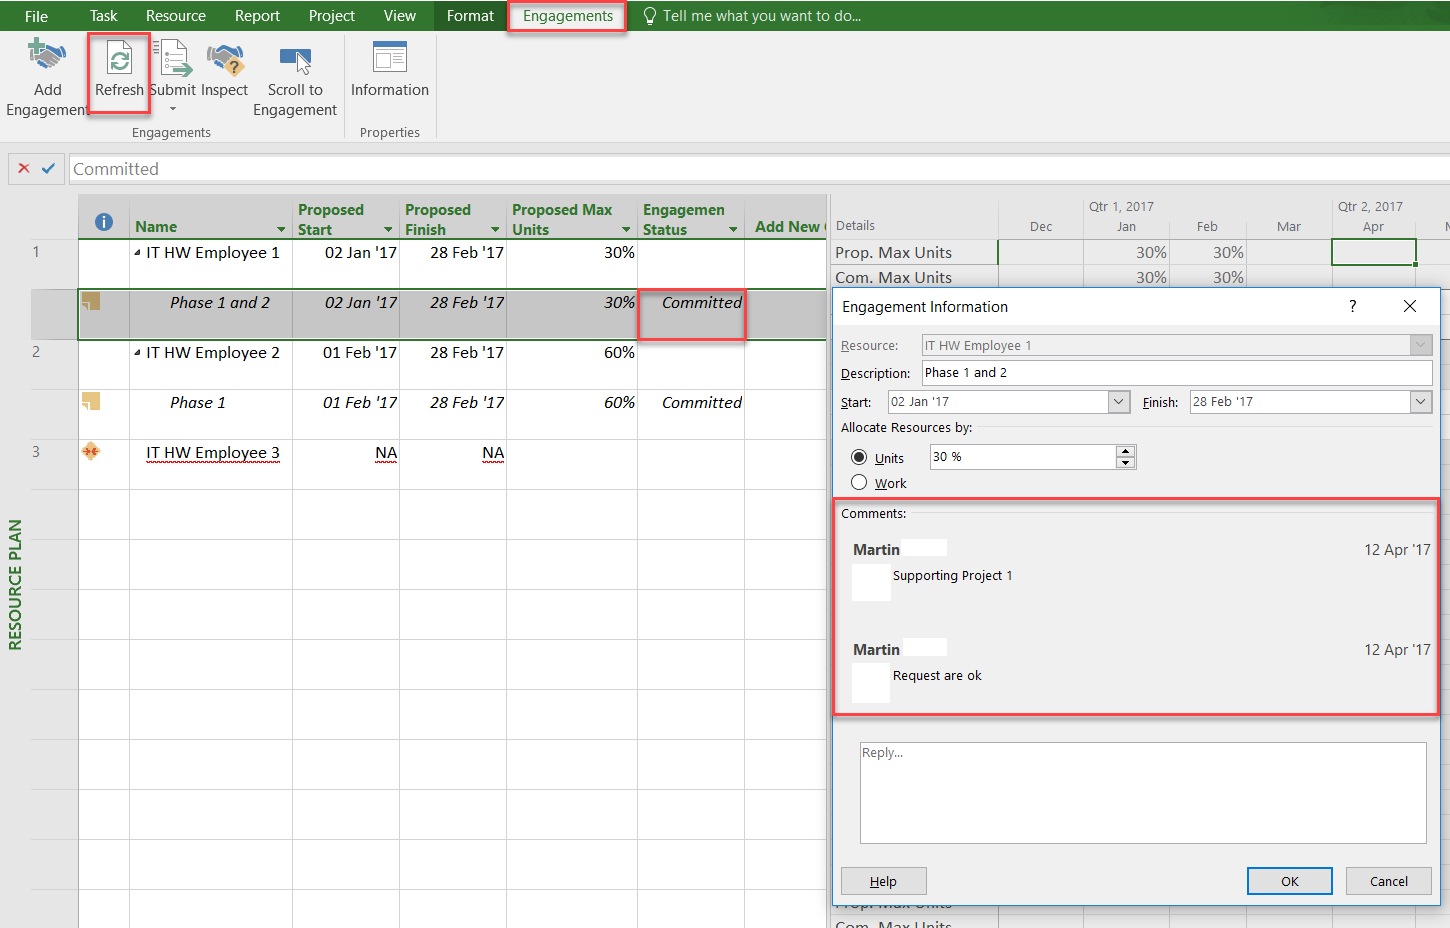
Task: Open the Inspect engagement tool
Action: coord(225,60)
